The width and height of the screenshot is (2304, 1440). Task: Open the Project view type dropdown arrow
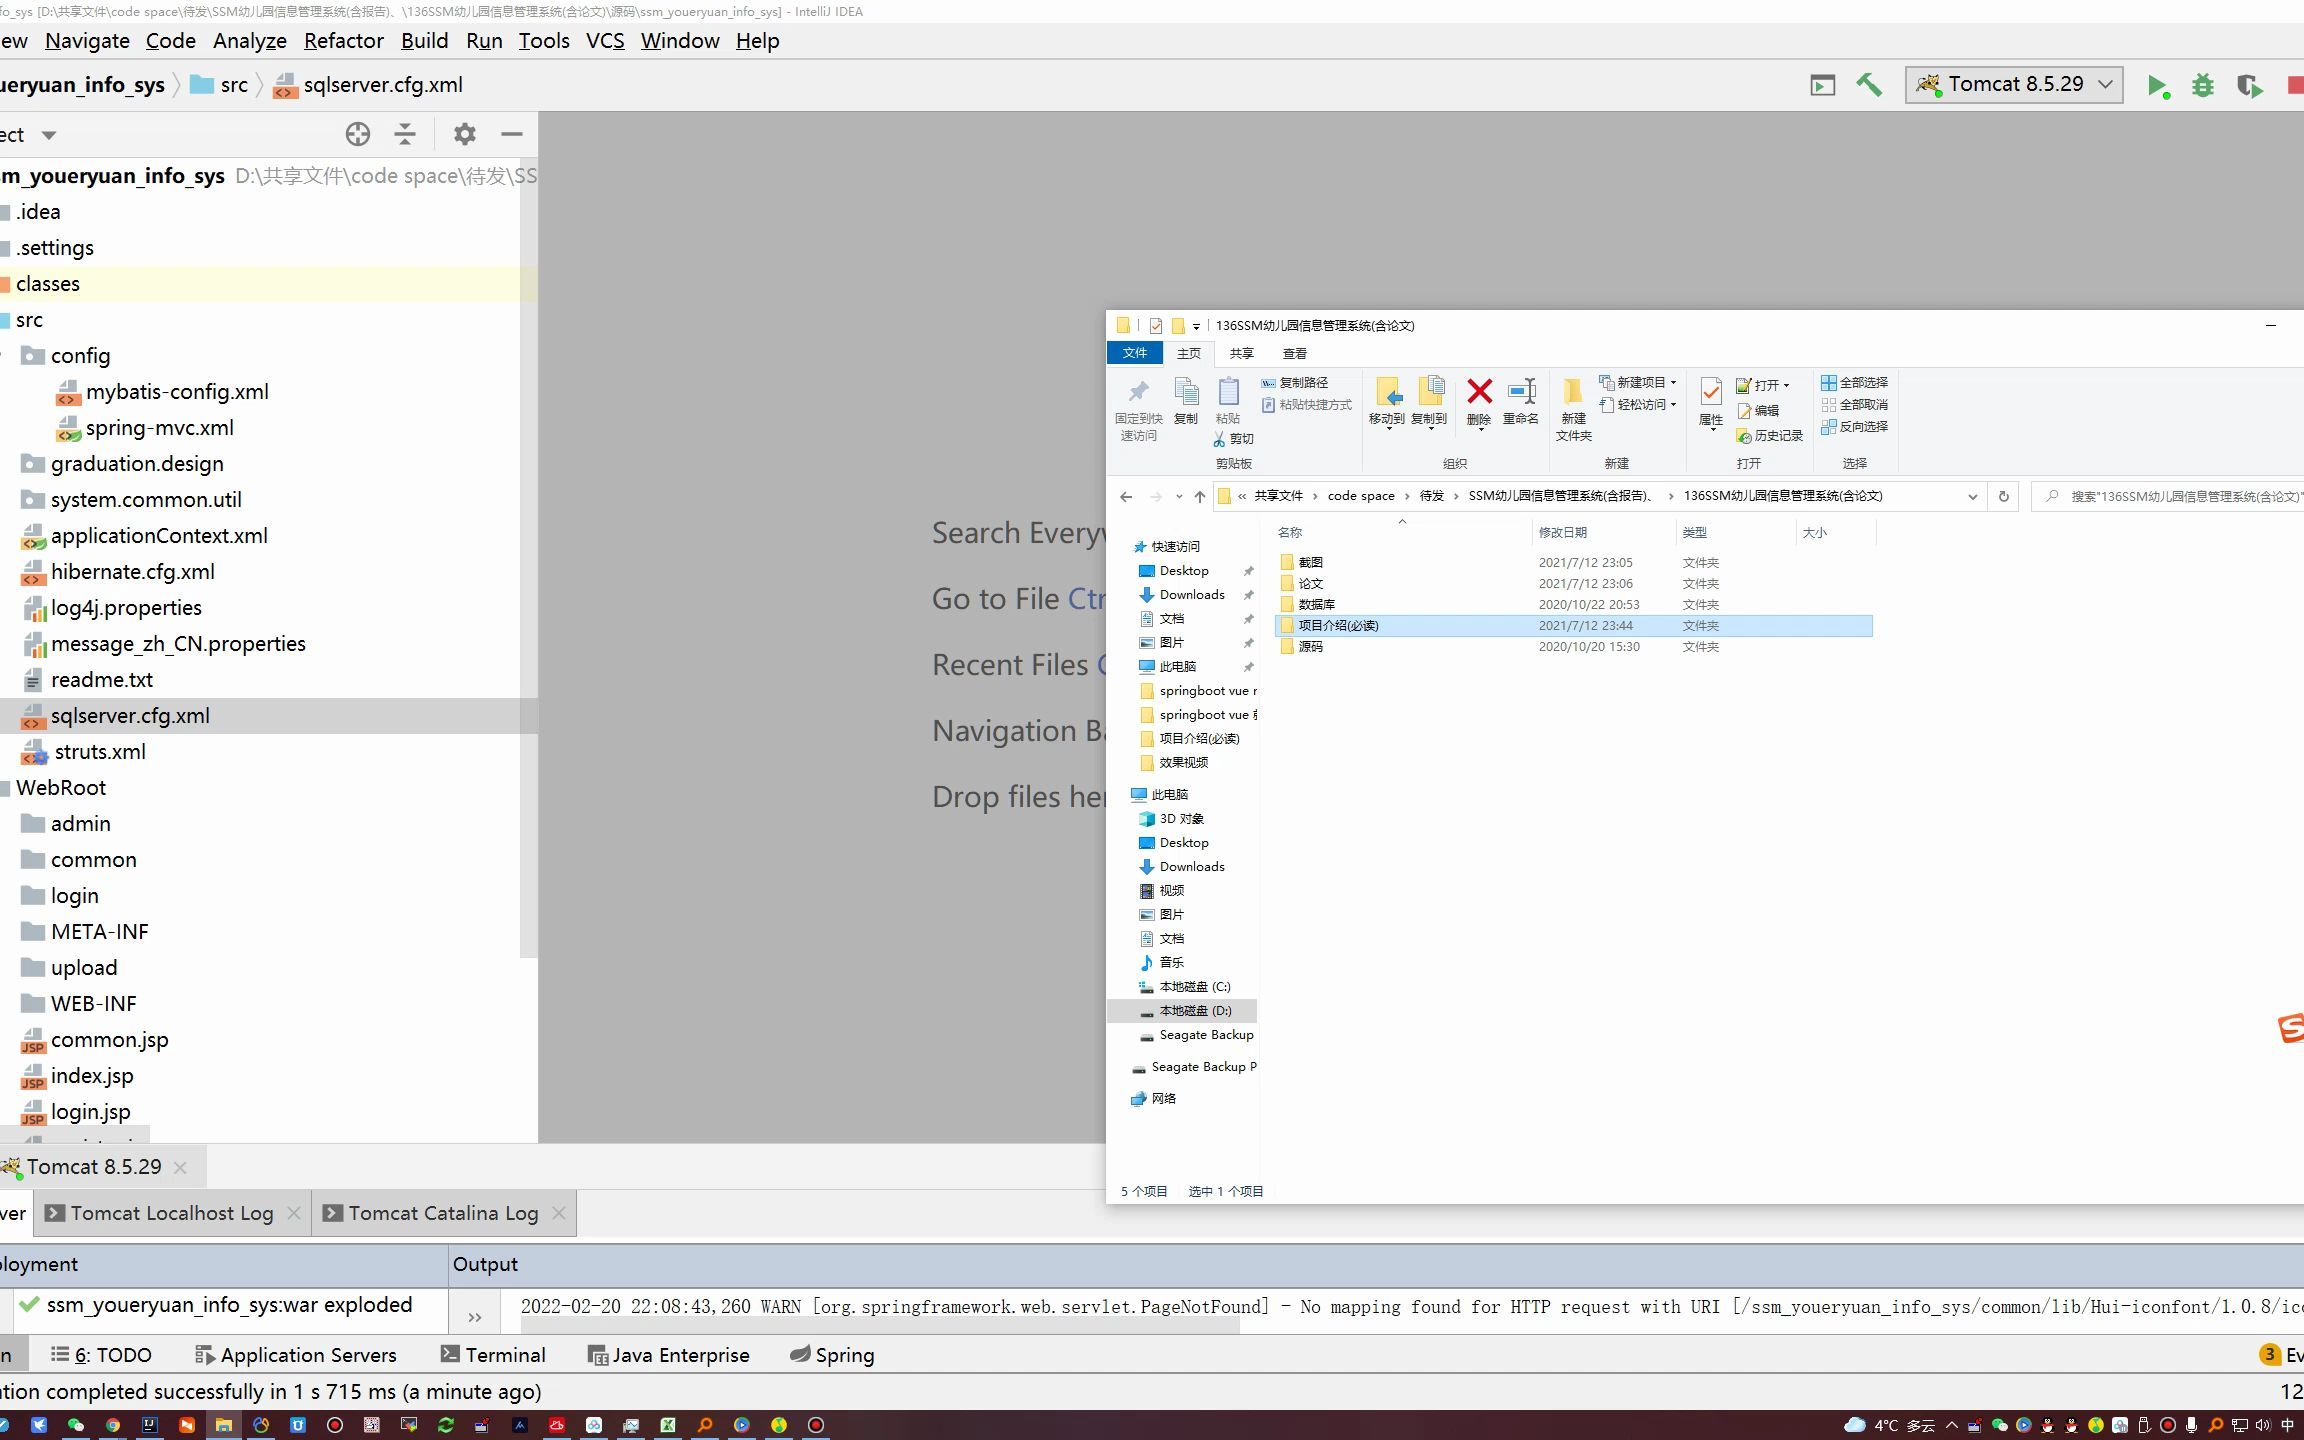pyautogui.click(x=49, y=135)
